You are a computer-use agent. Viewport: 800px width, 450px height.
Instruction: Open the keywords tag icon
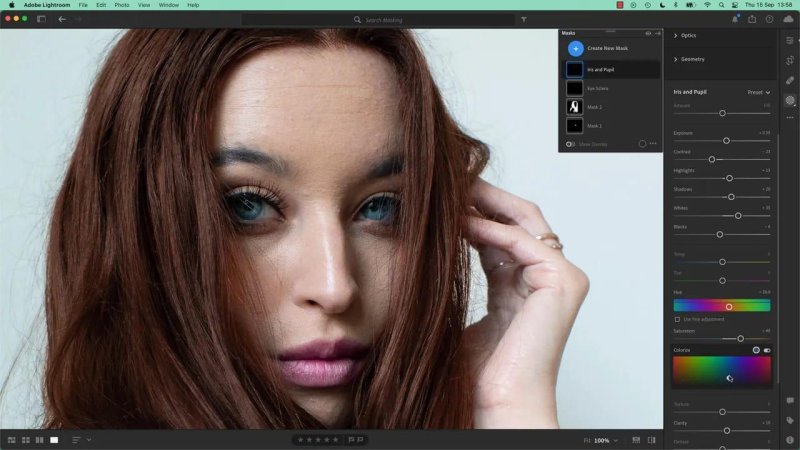click(790, 420)
